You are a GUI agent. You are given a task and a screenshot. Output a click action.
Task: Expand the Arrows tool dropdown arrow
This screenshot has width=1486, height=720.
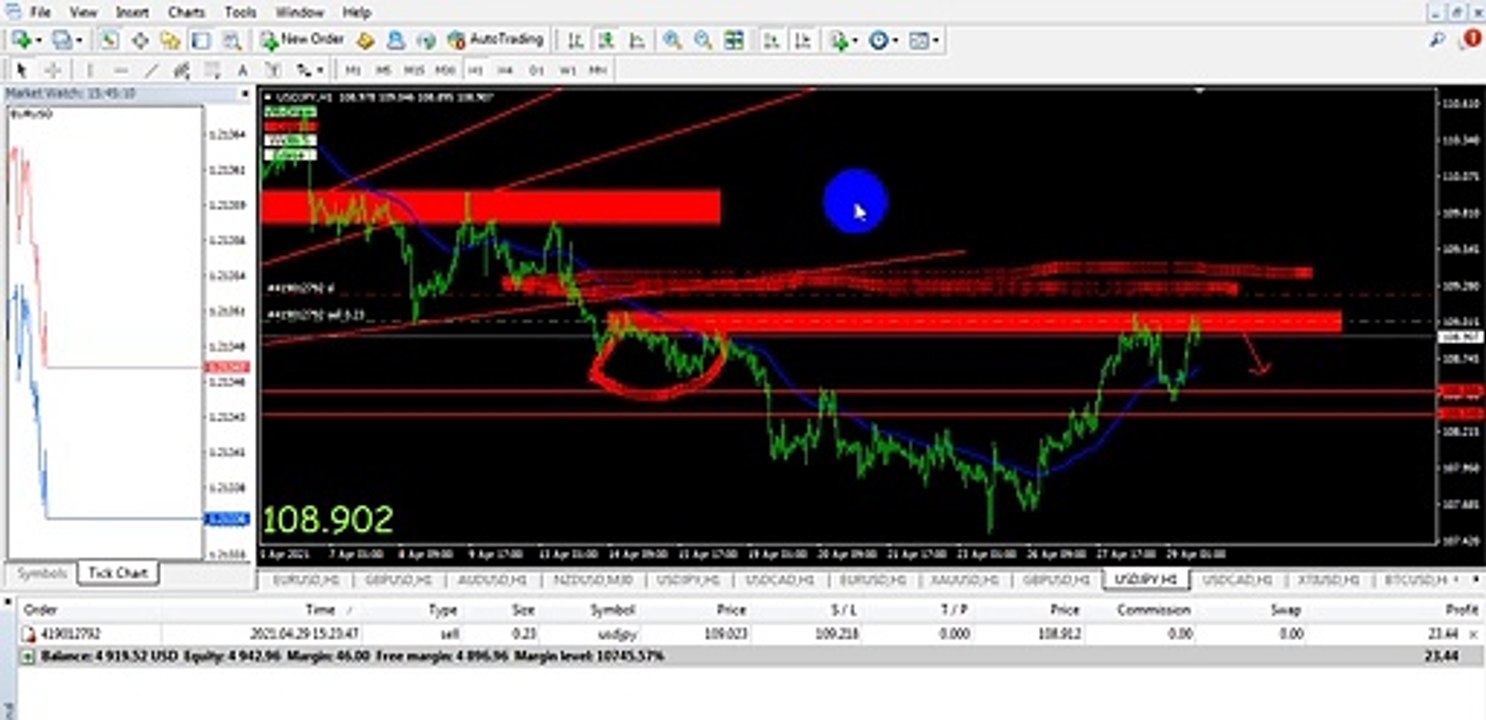(320, 71)
